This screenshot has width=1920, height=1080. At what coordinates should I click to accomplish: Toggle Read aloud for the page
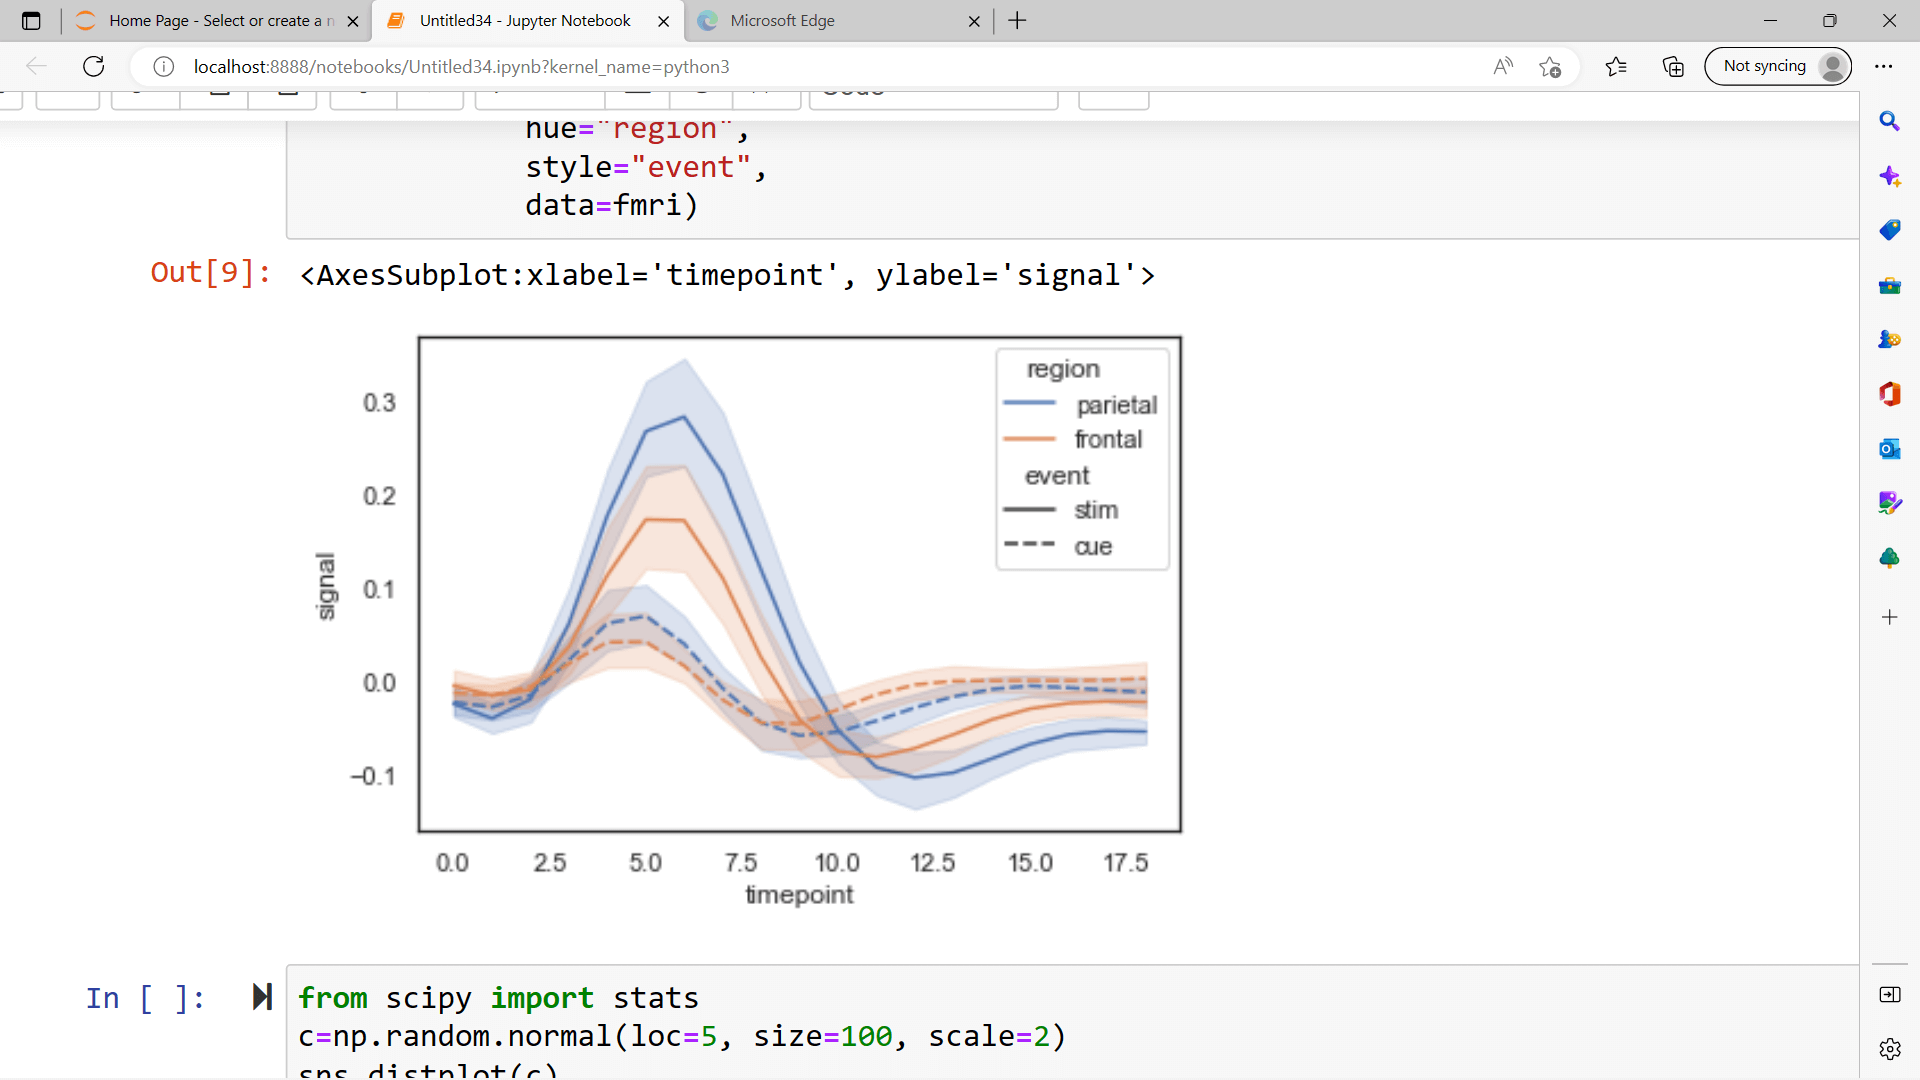click(x=1504, y=67)
